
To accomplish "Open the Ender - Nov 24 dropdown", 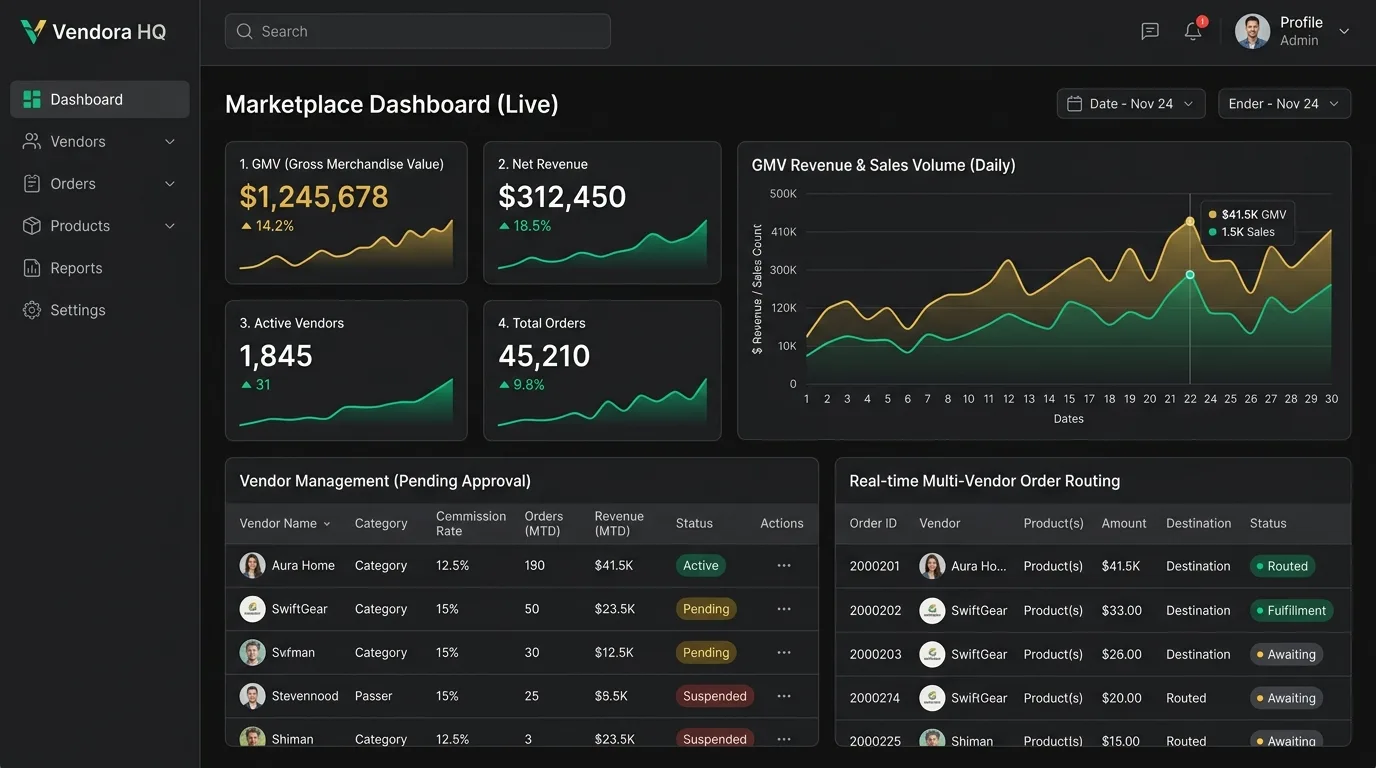I will (1285, 104).
